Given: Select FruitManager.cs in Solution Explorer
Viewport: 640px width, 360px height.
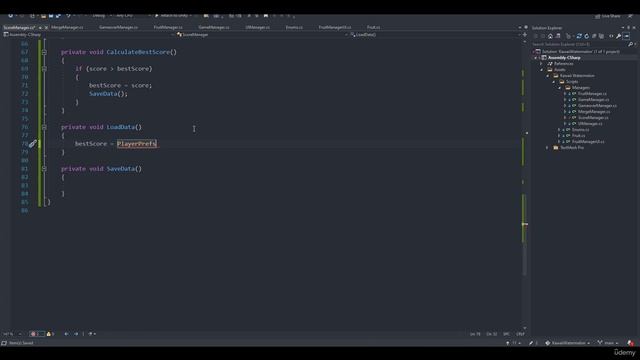Looking at the screenshot, I should (x=592, y=94).
